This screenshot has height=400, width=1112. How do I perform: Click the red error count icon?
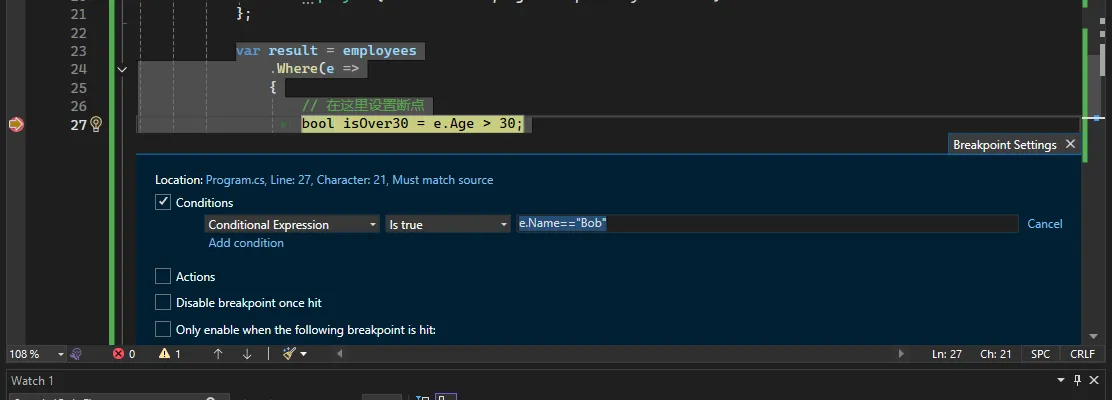coord(118,353)
